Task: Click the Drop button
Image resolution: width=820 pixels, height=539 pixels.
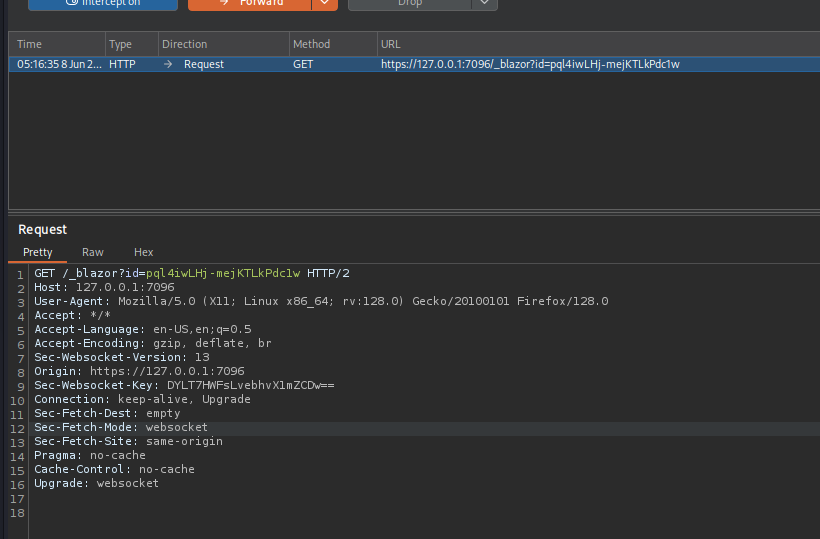Action: pos(409,4)
